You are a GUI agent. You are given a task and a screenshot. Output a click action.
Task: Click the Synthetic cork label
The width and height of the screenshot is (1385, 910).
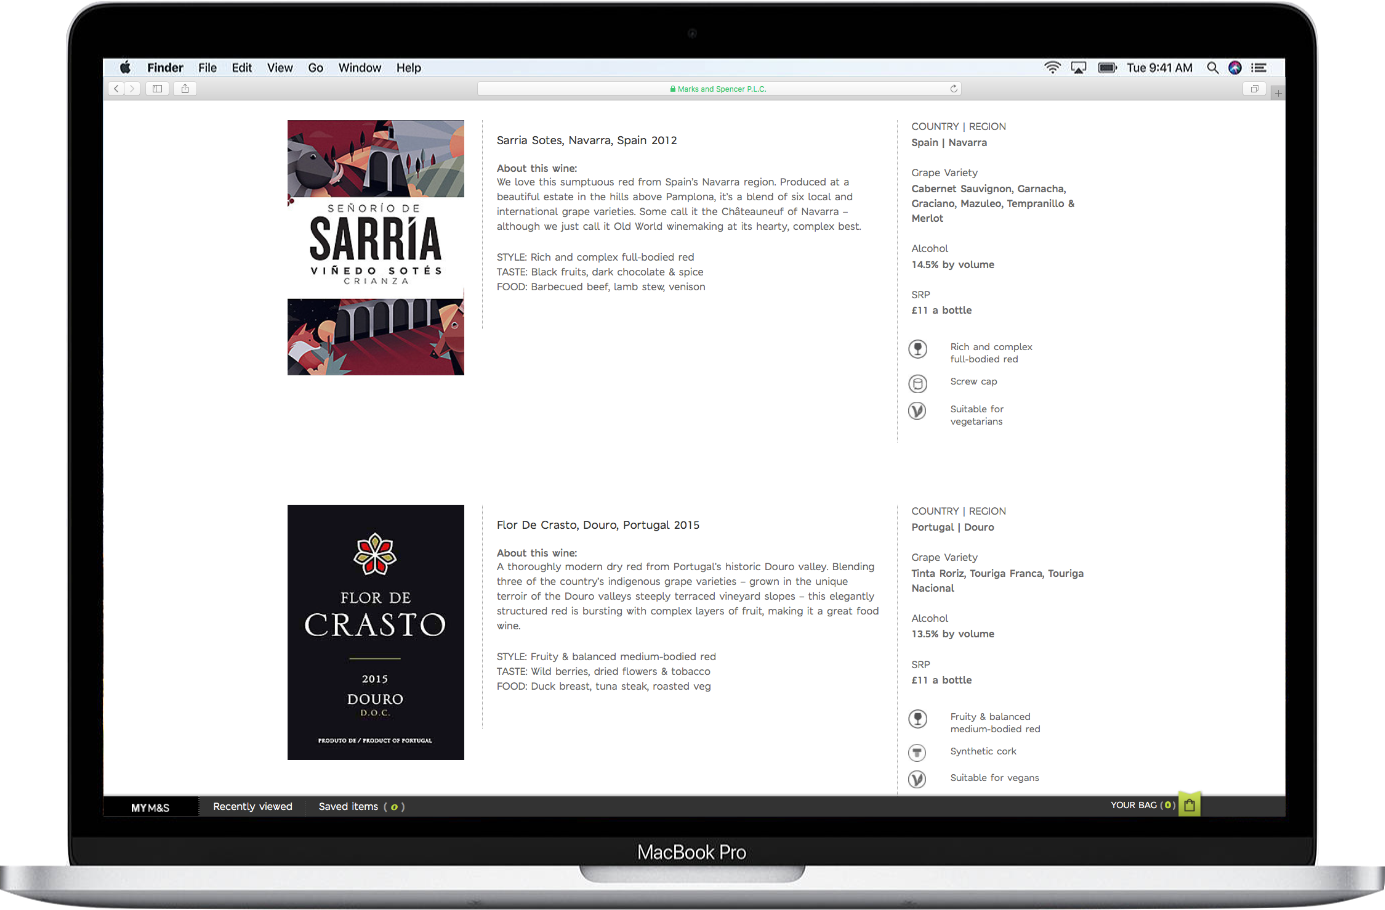tap(983, 752)
